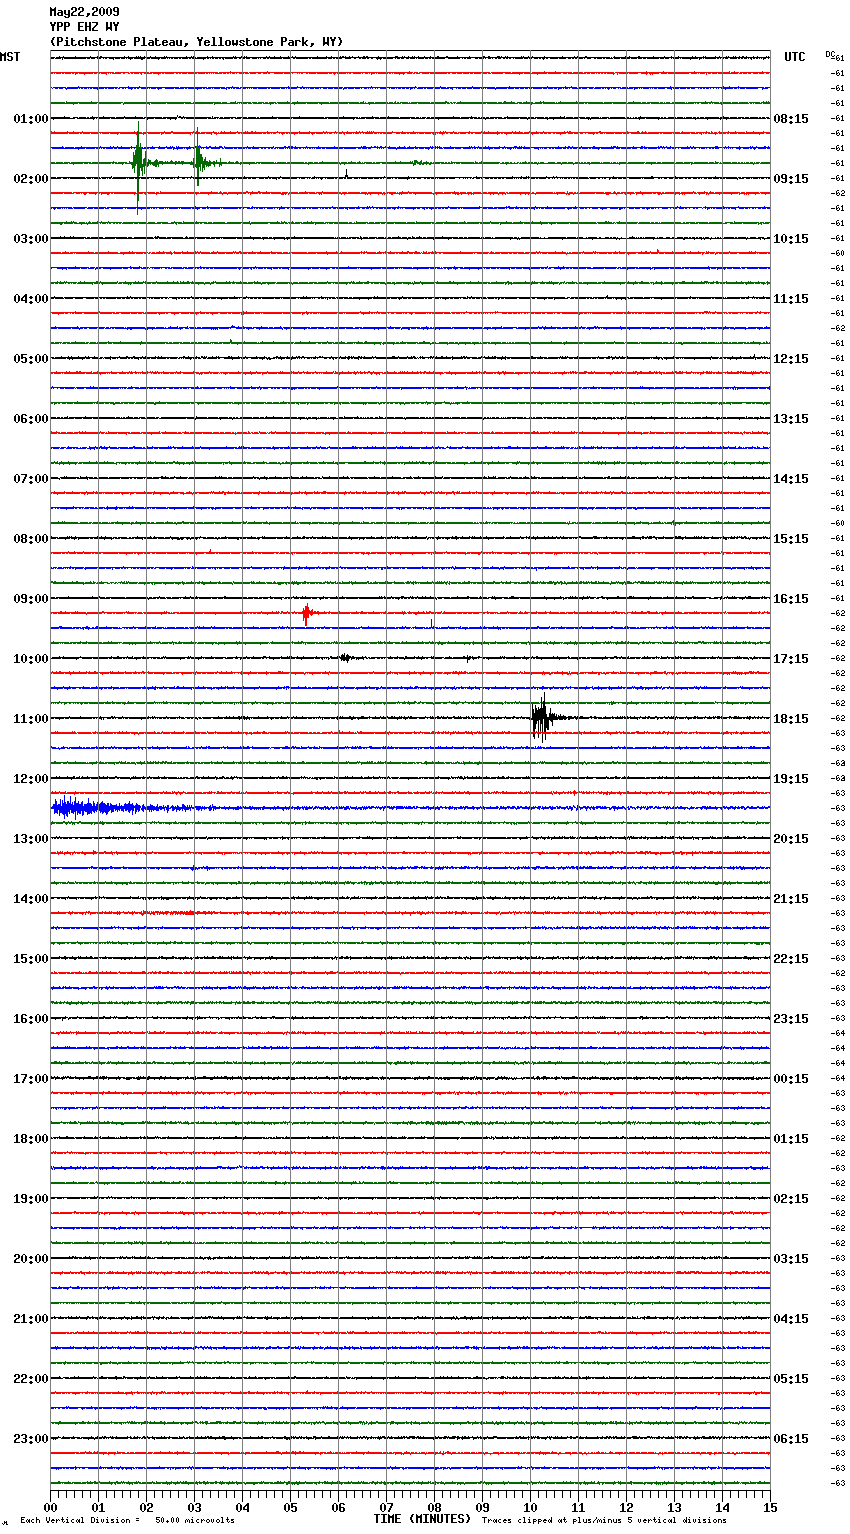Click the 17:15 UTC time label
The image size is (850, 1534).
click(791, 659)
